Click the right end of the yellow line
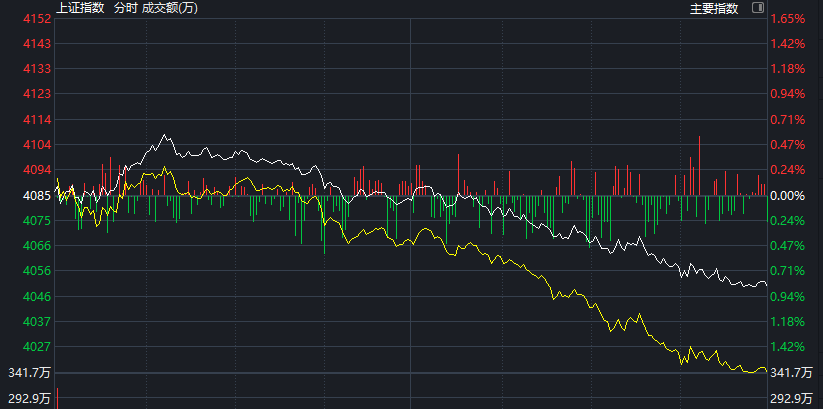823x409 pixels. tap(766, 371)
